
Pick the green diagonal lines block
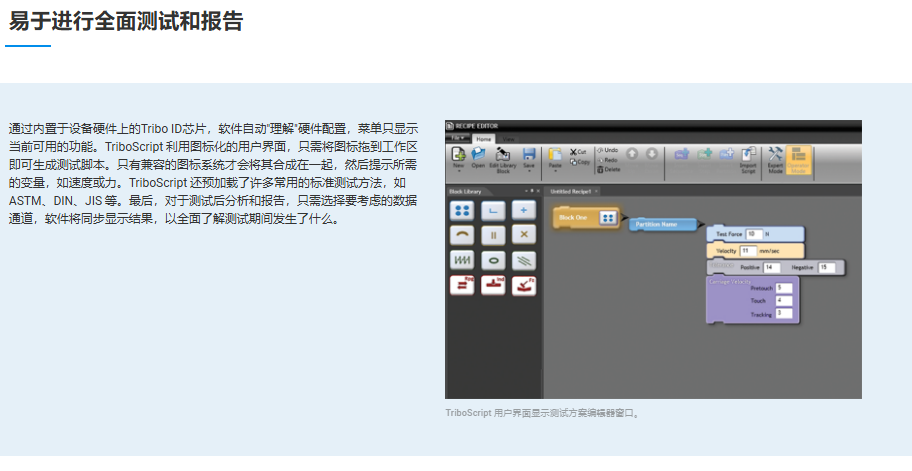(524, 261)
